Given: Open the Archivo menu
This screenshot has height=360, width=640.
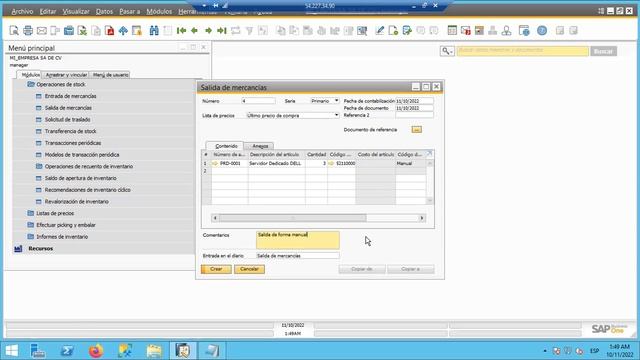Looking at the screenshot, I should [22, 11].
